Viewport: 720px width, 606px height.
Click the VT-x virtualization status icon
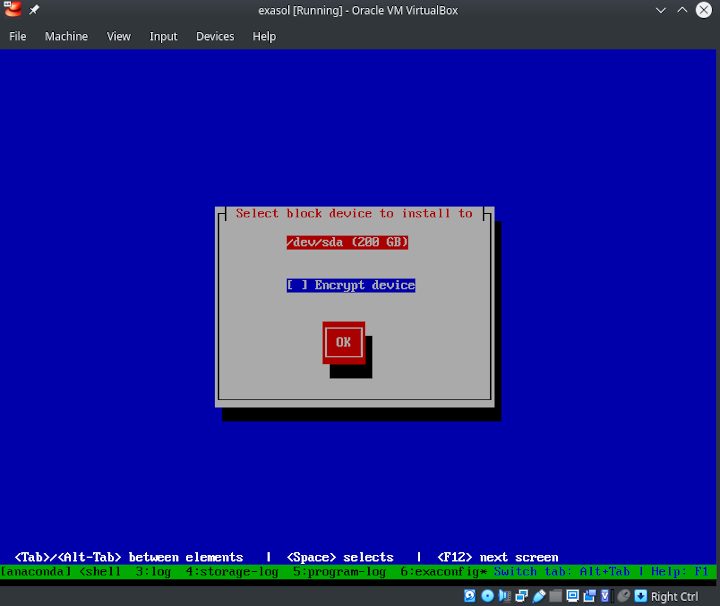(x=606, y=596)
